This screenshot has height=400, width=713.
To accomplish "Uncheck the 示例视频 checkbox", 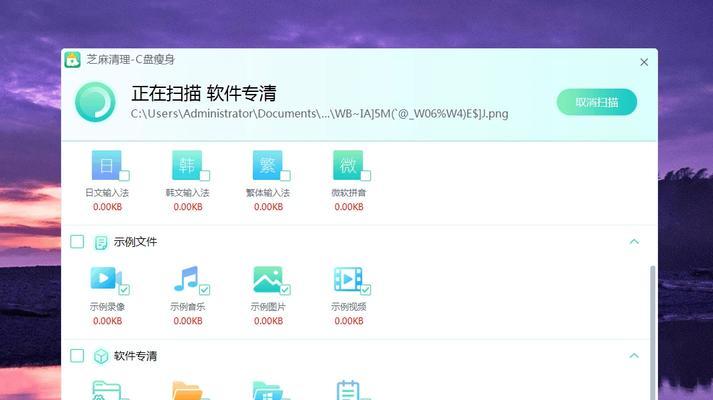I will coord(366,290).
